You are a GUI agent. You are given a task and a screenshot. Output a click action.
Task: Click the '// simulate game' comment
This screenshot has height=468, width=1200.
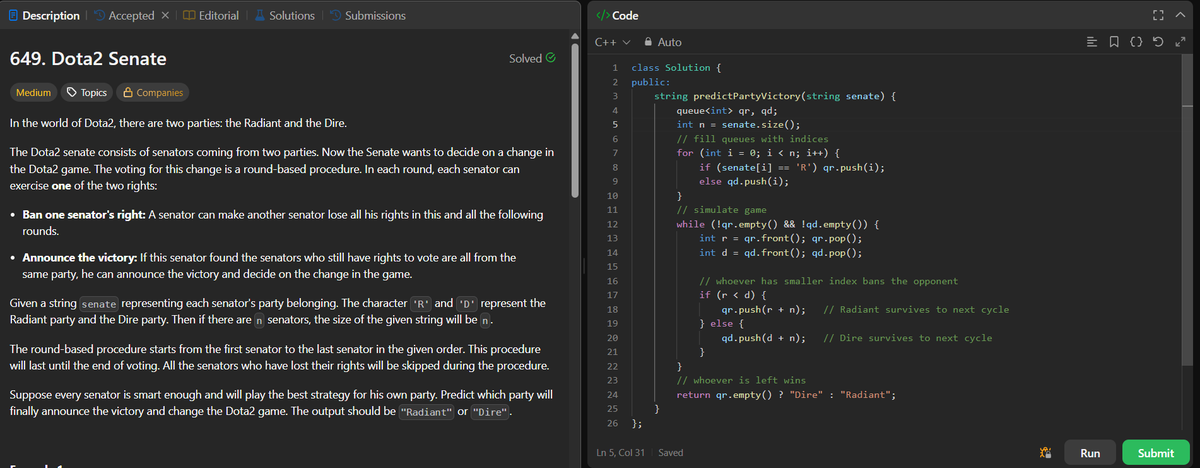(722, 210)
